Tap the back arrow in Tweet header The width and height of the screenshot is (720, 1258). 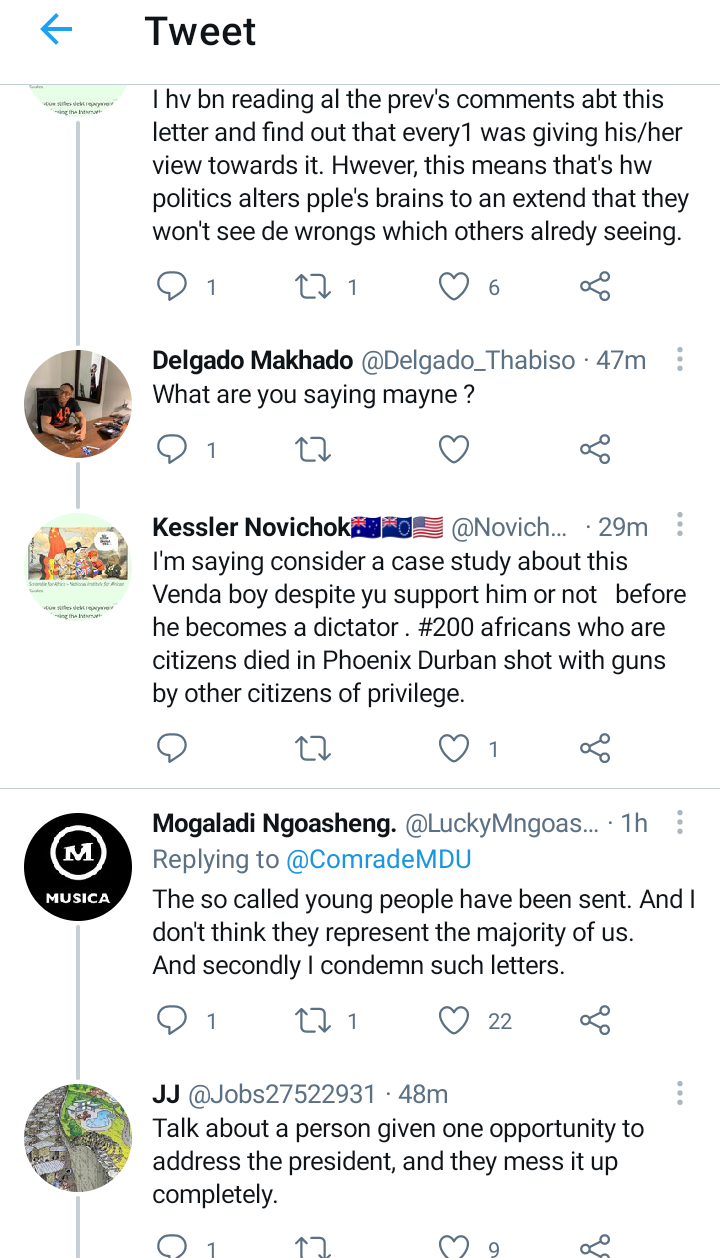57,31
